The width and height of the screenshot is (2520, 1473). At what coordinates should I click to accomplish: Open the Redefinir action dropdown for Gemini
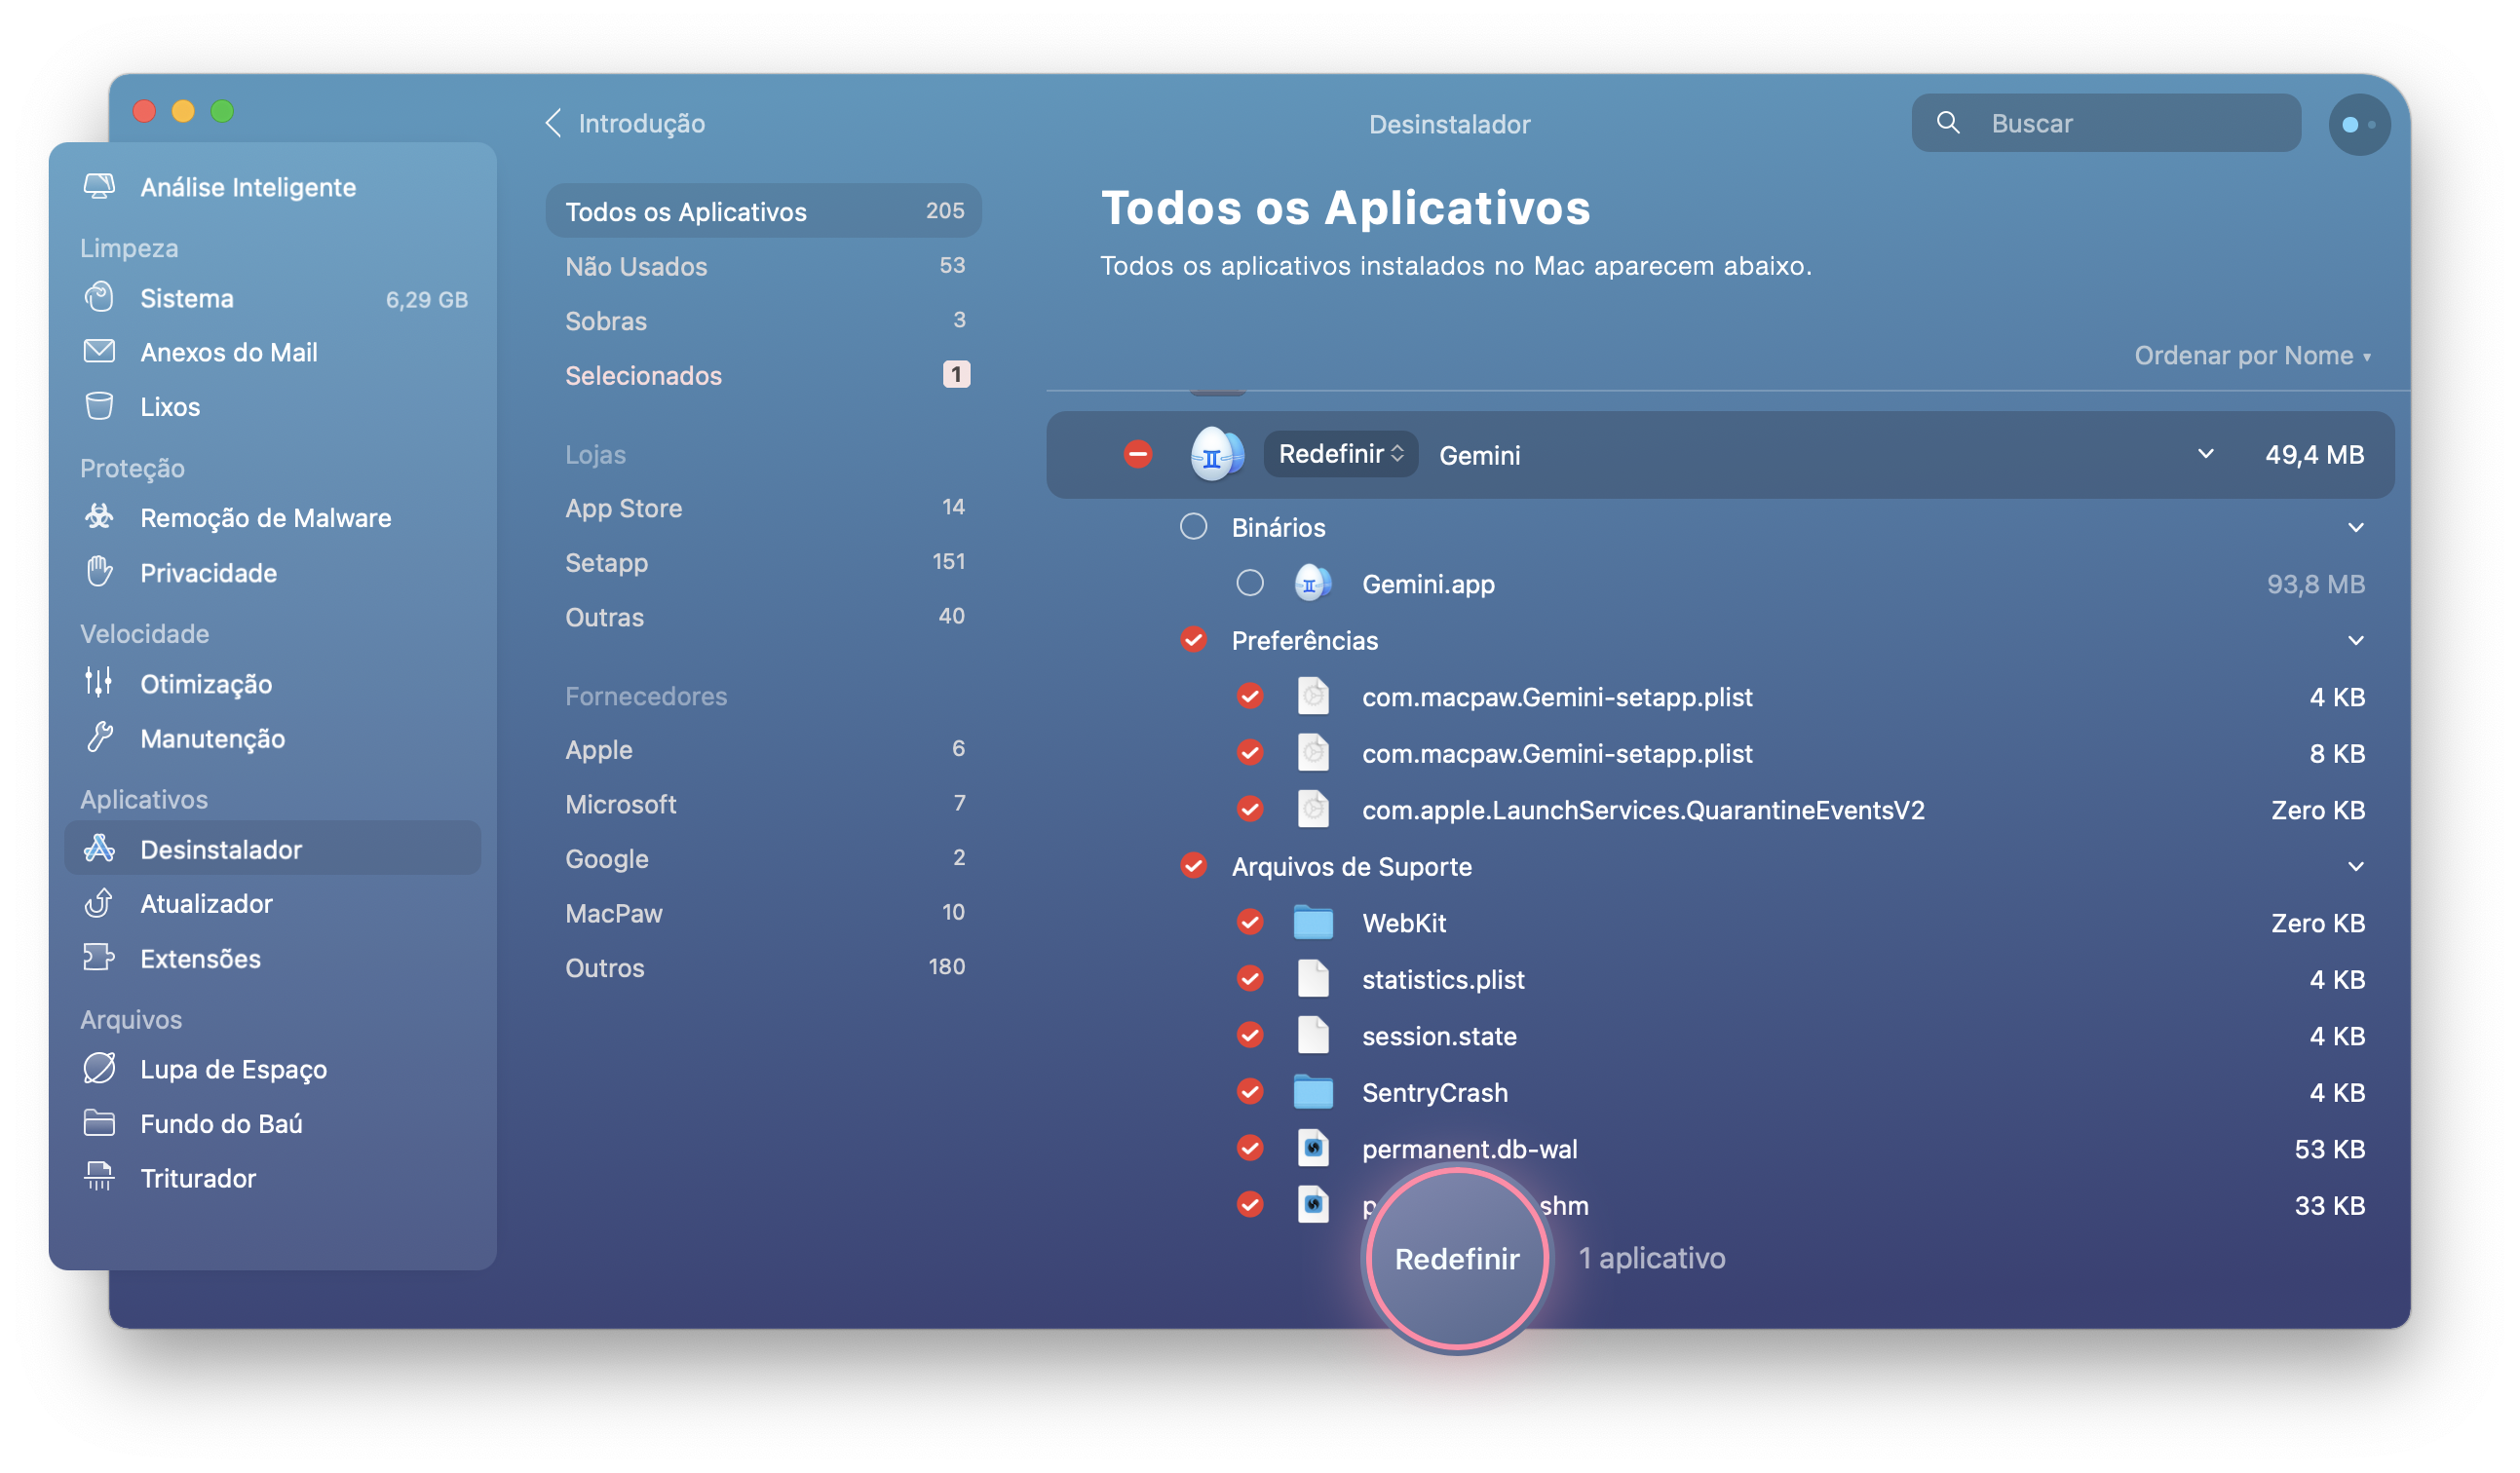click(1340, 454)
